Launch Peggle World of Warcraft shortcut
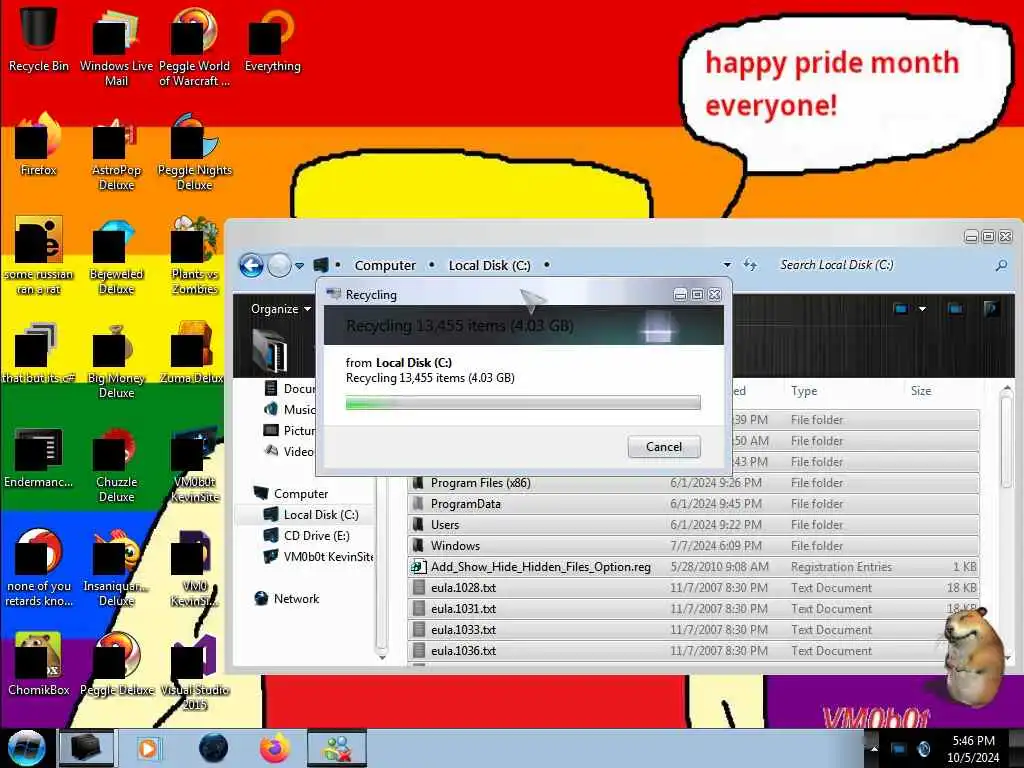This screenshot has width=1024, height=768. pyautogui.click(x=194, y=46)
